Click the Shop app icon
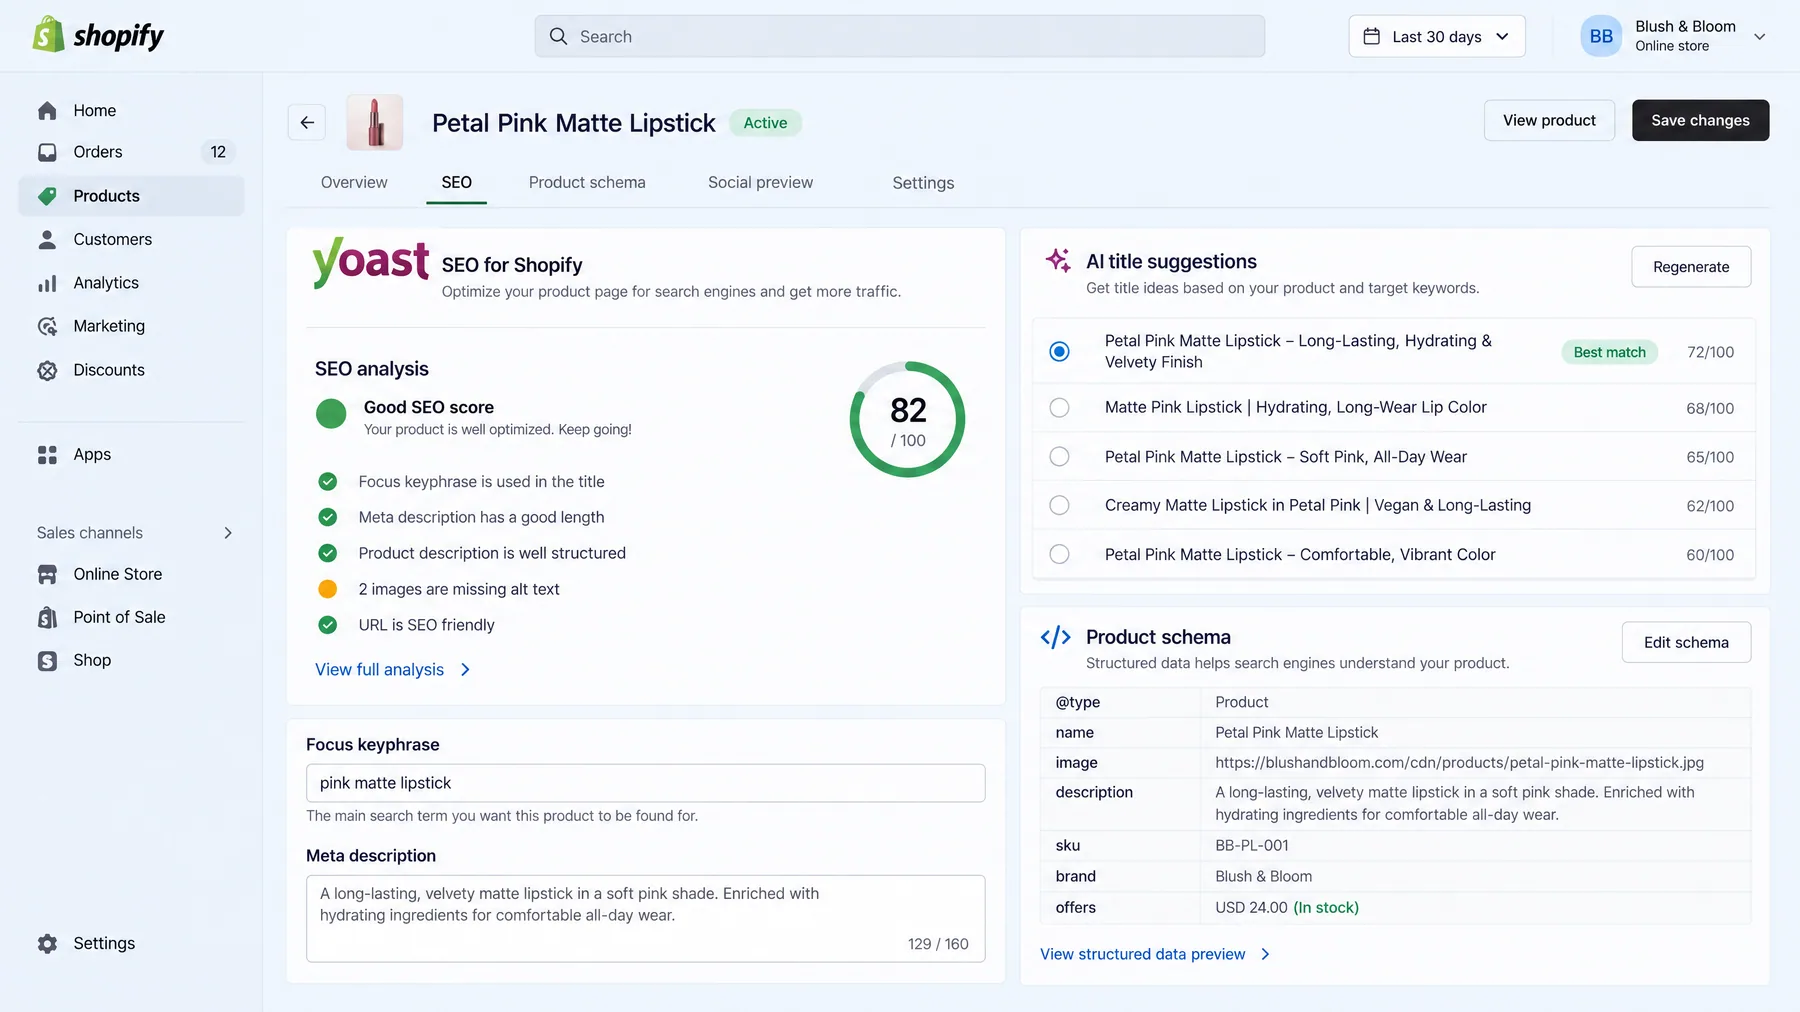The image size is (1800, 1012). coord(47,661)
